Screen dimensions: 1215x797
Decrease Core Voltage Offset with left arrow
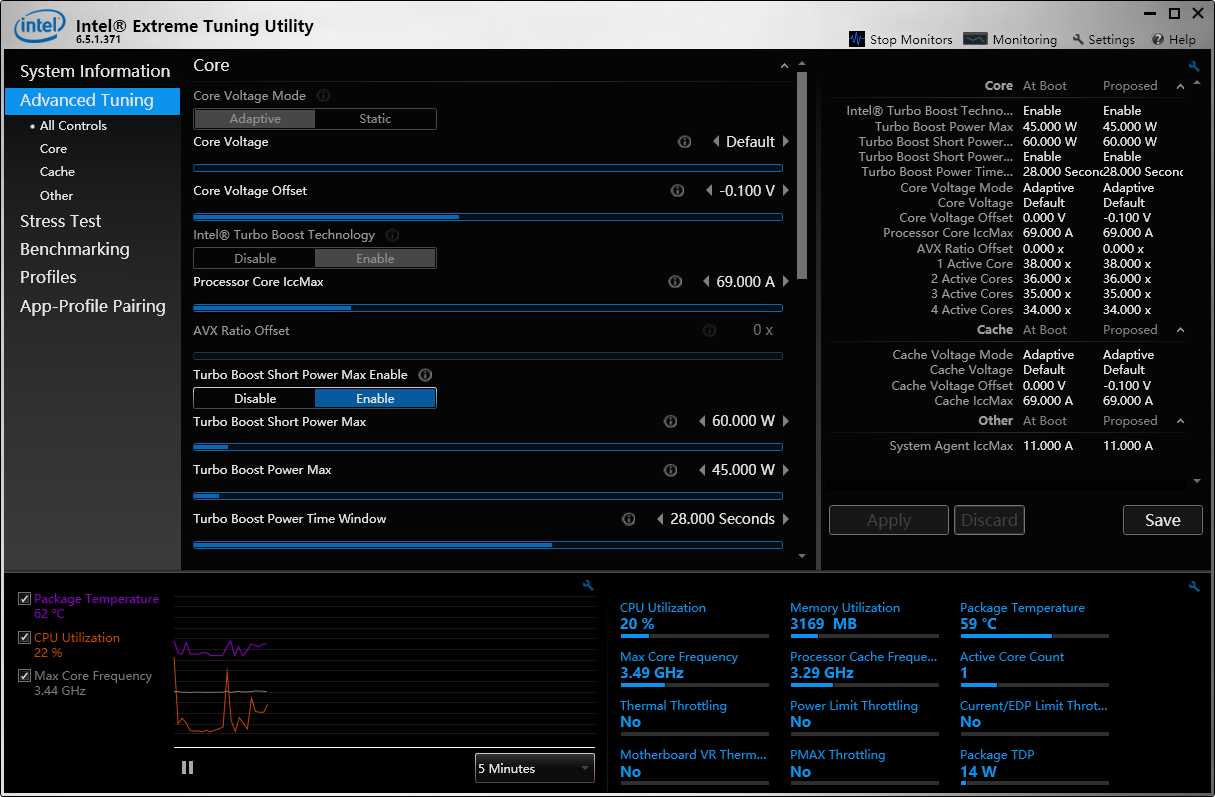coord(709,191)
